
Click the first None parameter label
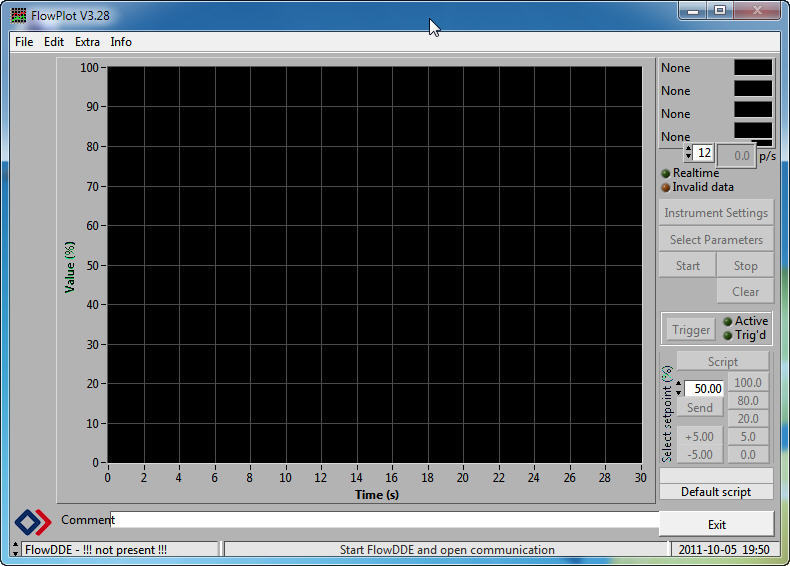point(676,68)
